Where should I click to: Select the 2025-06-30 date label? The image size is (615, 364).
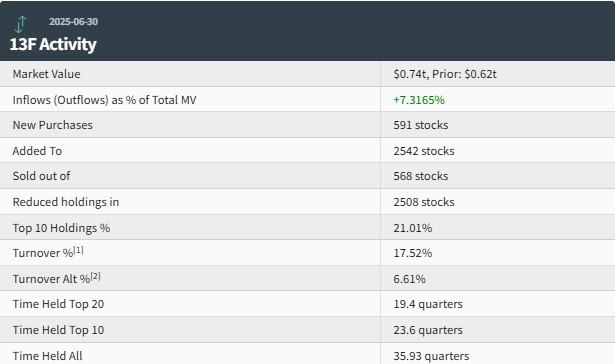(x=73, y=22)
